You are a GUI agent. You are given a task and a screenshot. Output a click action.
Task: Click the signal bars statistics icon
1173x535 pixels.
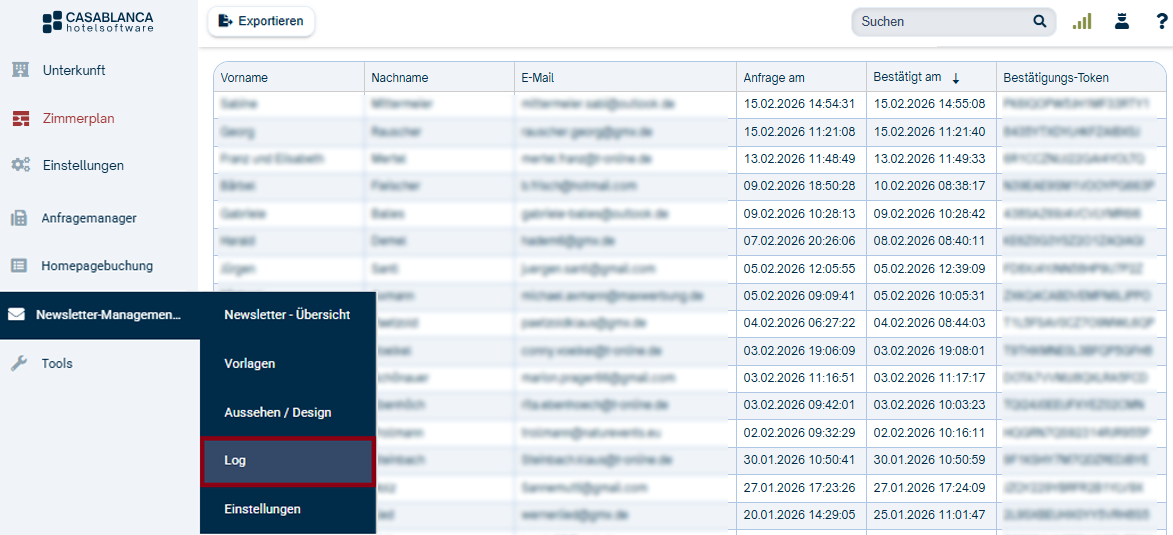(x=1082, y=22)
